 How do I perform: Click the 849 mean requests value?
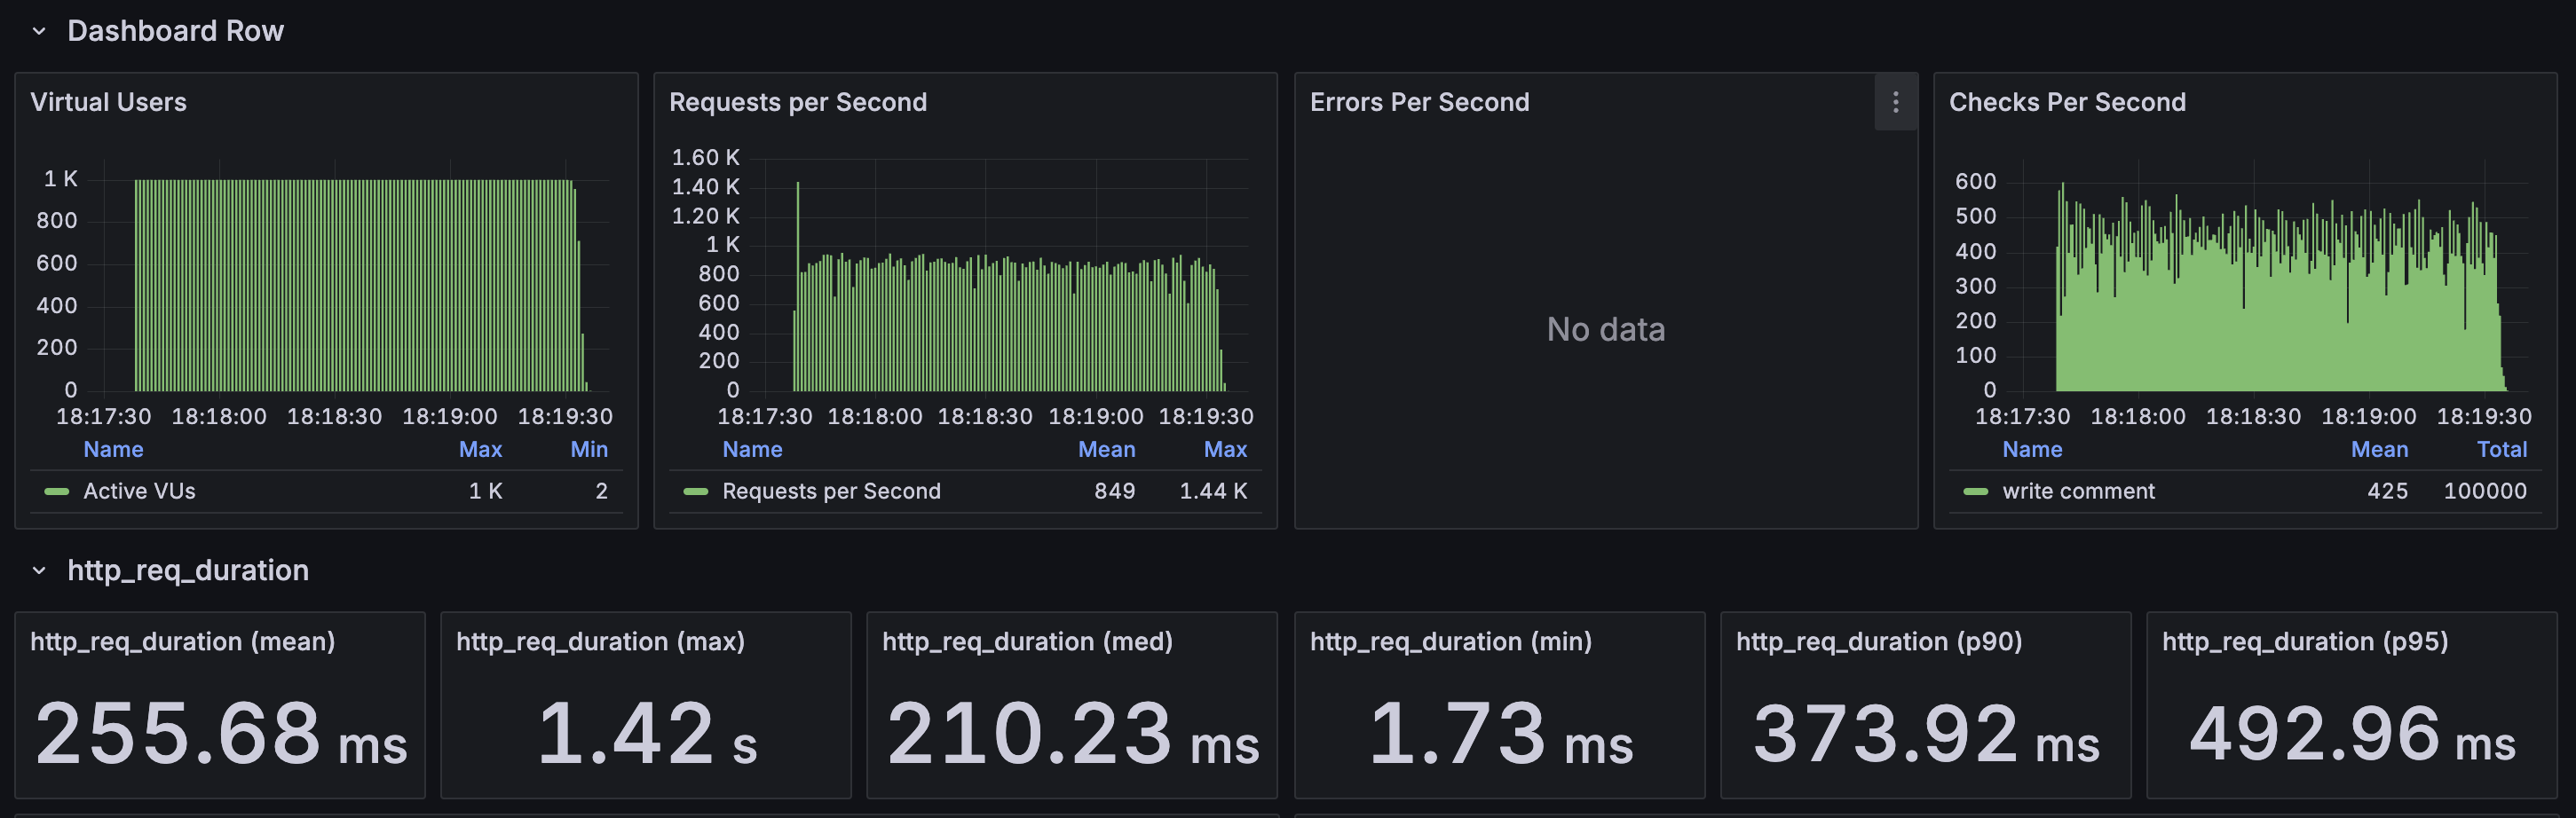click(x=1114, y=492)
